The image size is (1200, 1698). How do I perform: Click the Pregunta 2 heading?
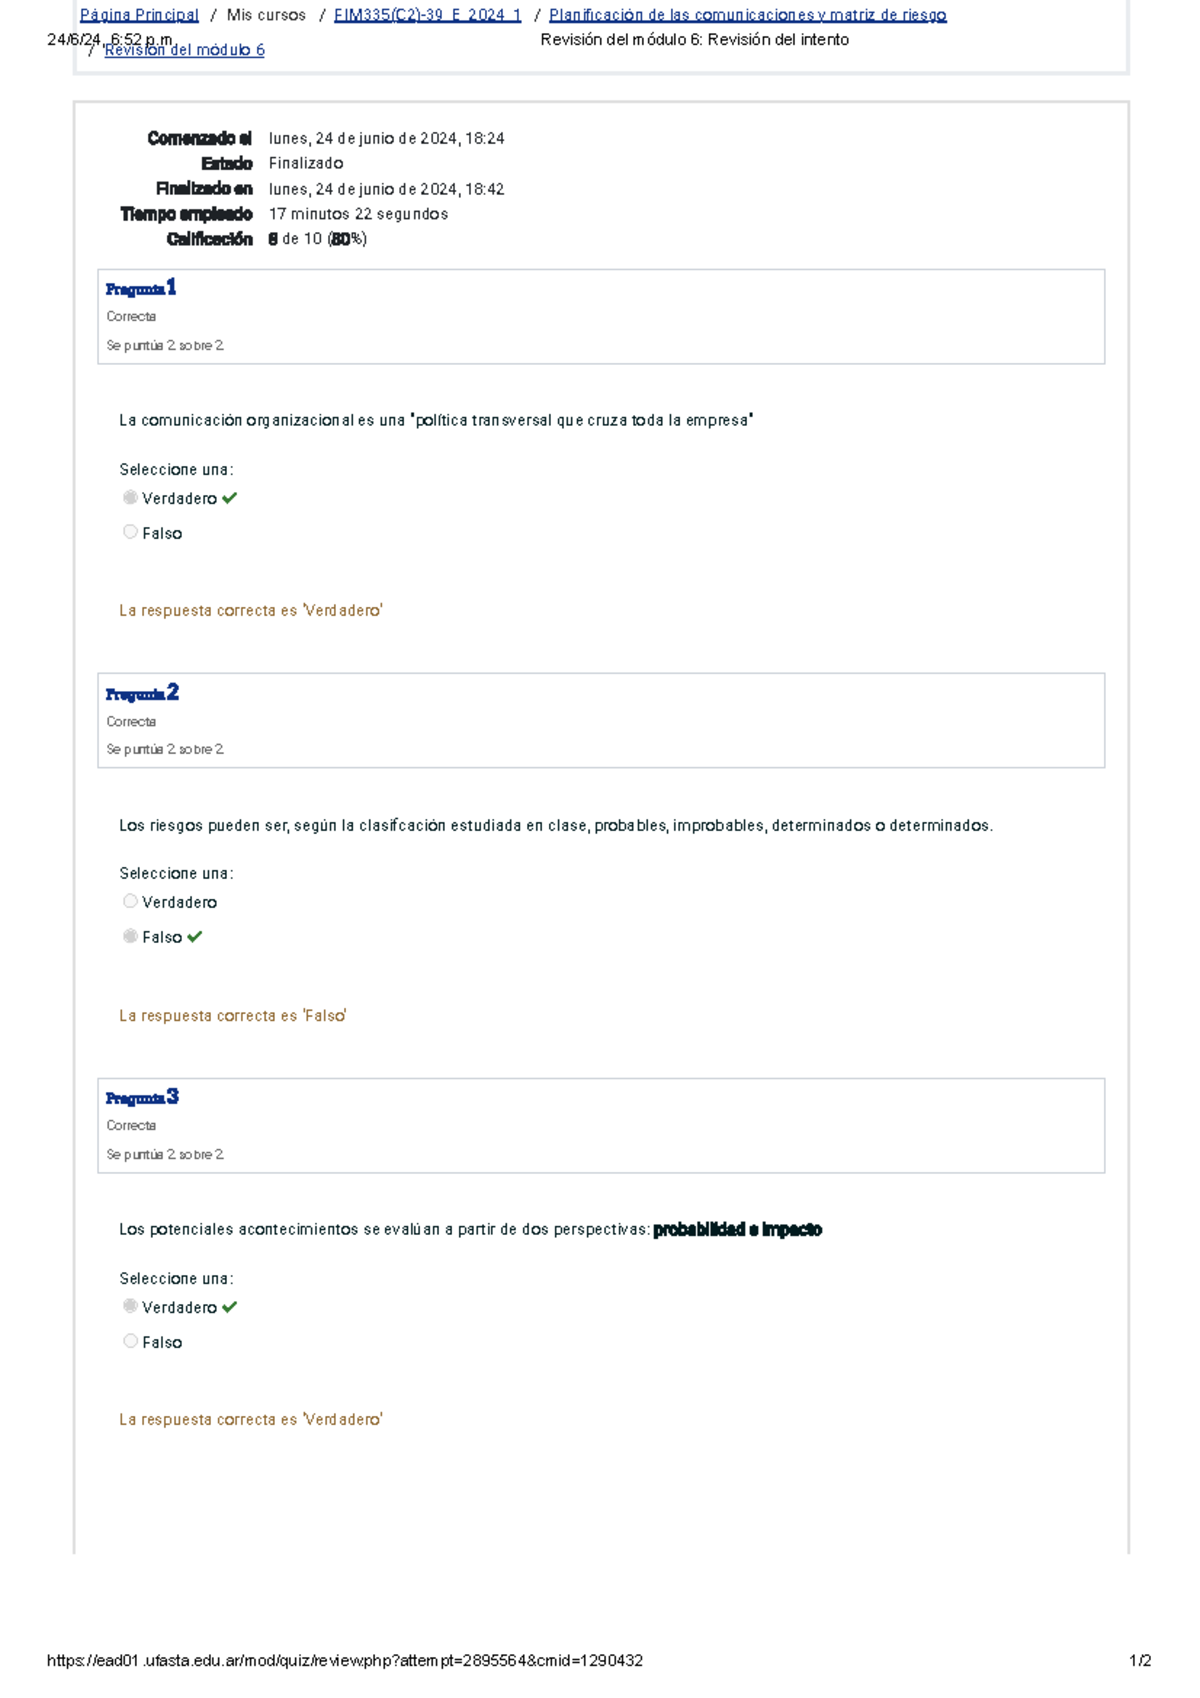point(142,693)
